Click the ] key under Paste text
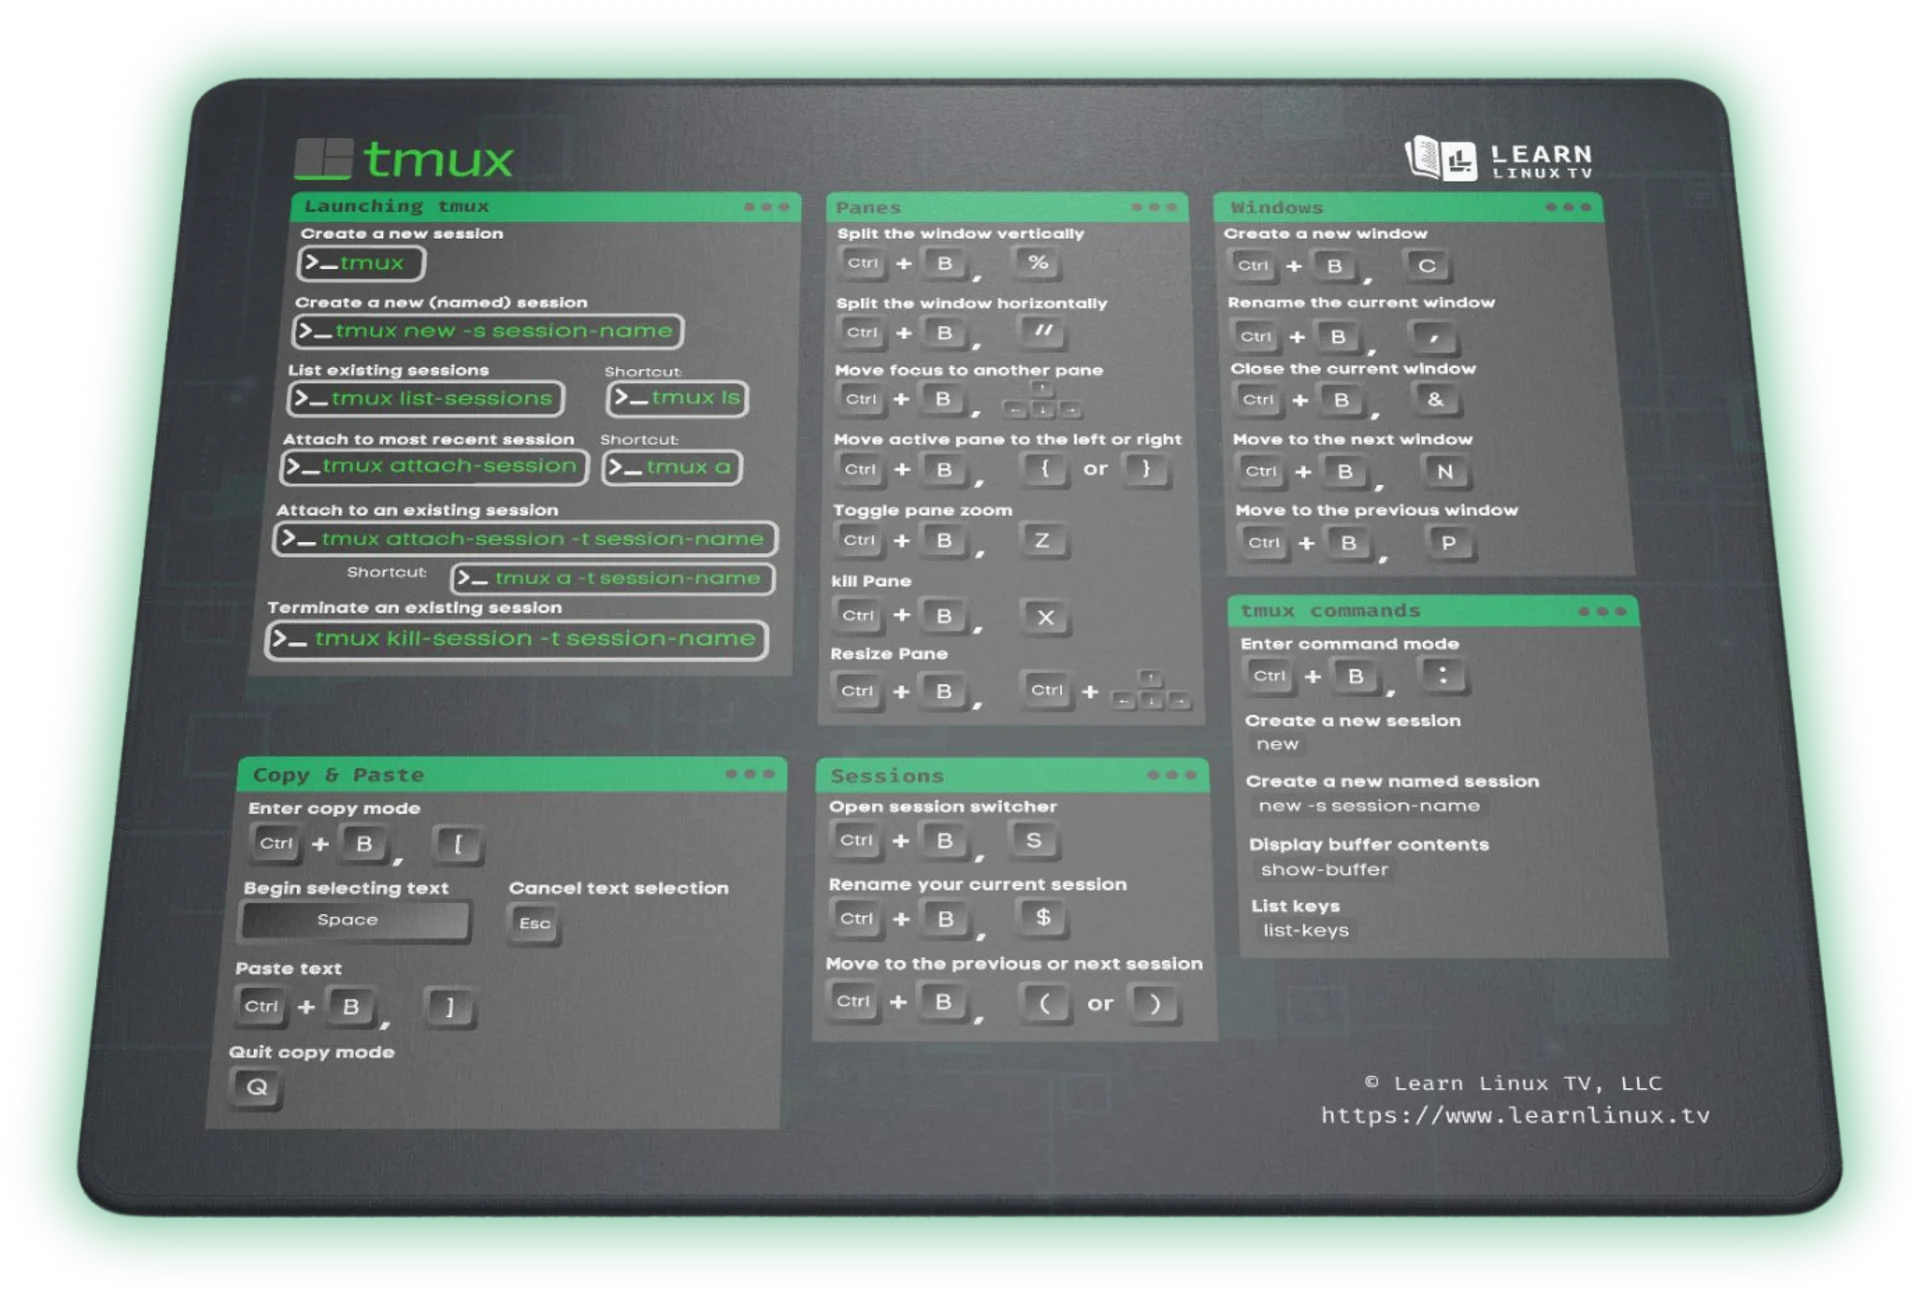 coord(449,1007)
